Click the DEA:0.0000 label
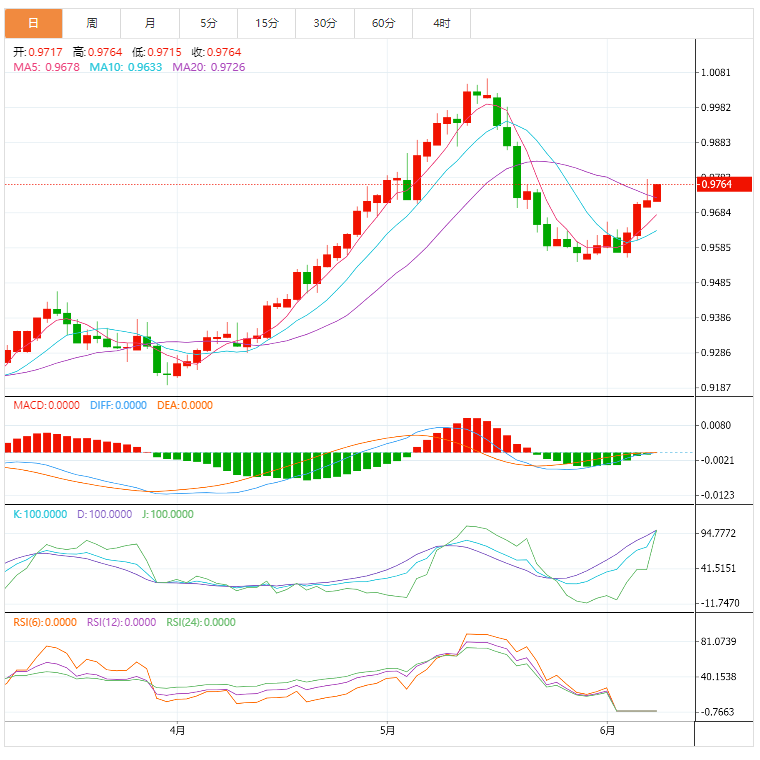The image size is (760, 760). click(x=185, y=405)
